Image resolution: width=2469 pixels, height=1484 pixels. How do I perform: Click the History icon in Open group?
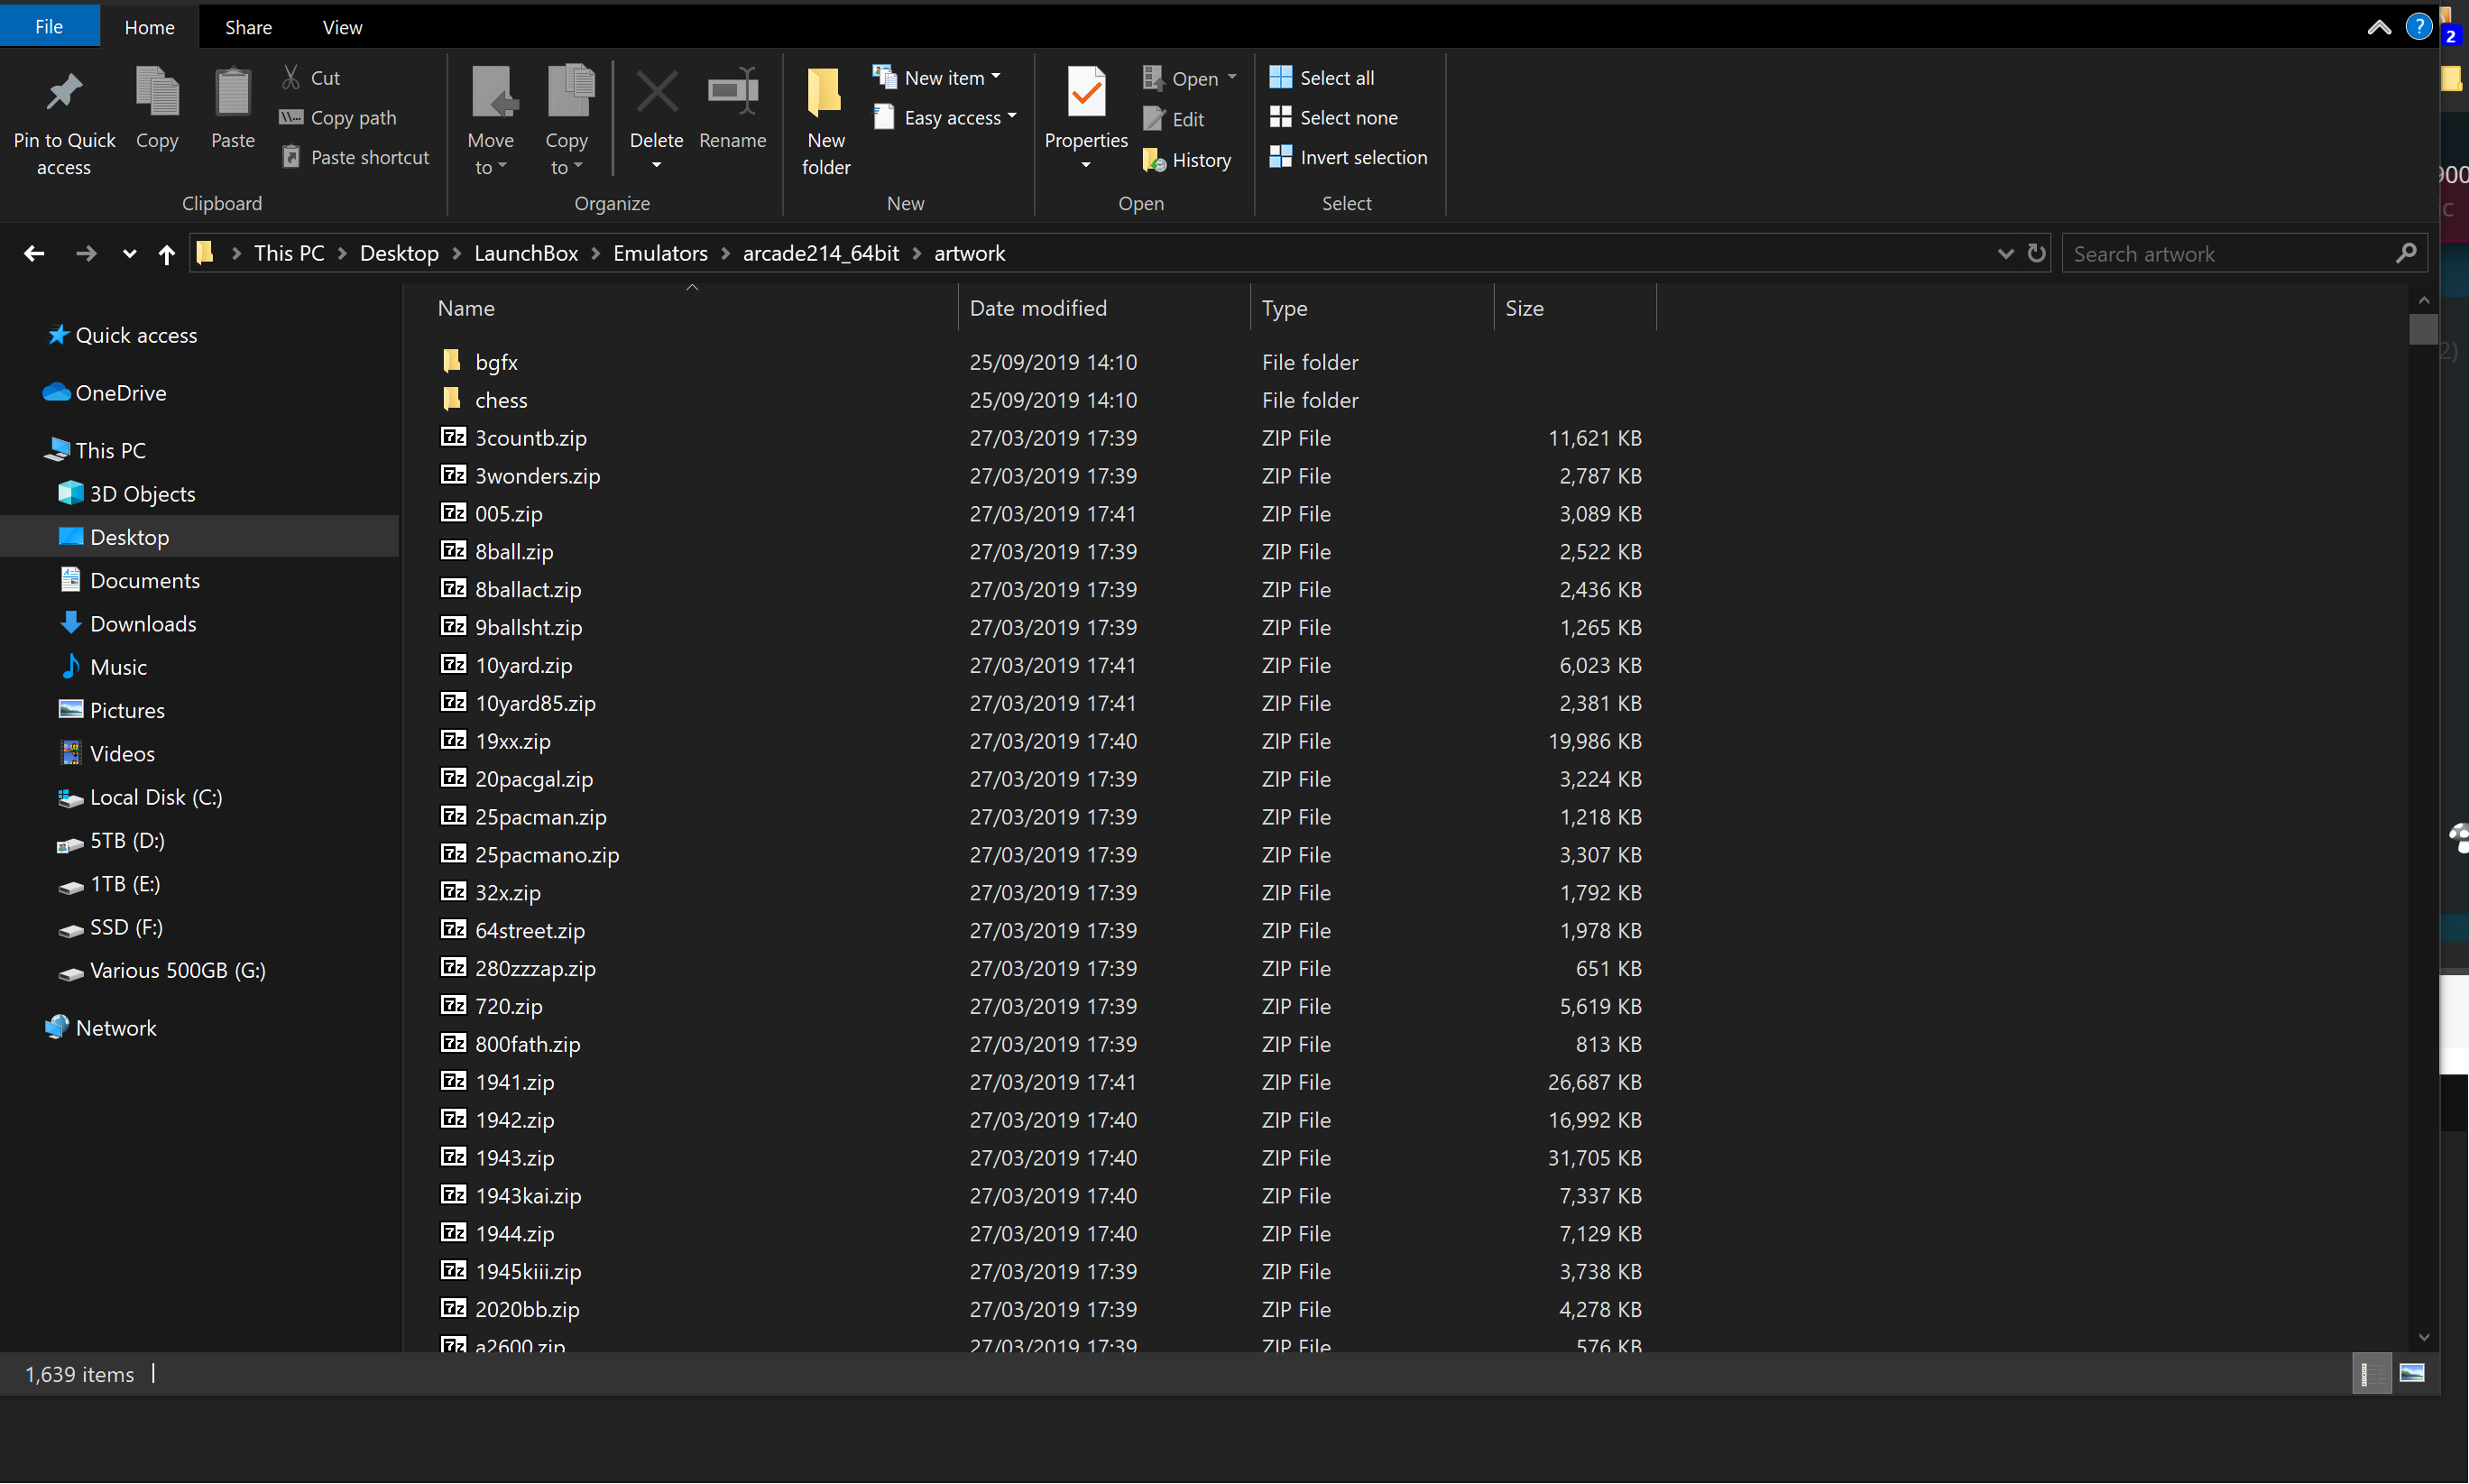[x=1154, y=160]
